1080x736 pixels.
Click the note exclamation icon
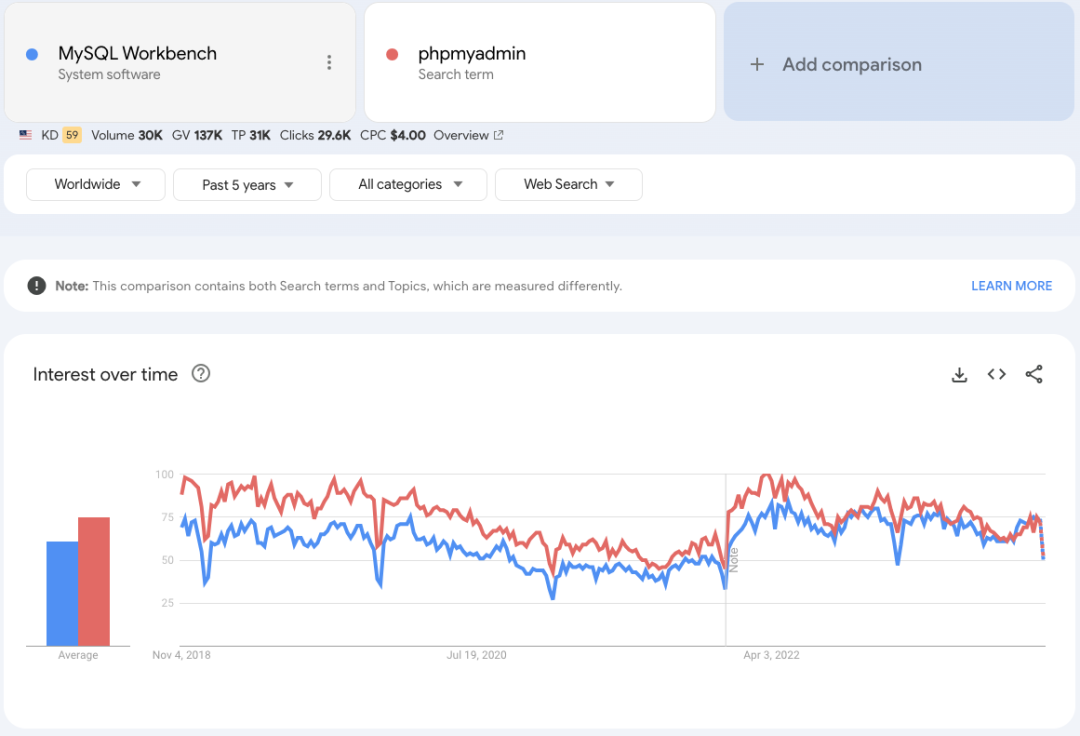coord(37,286)
